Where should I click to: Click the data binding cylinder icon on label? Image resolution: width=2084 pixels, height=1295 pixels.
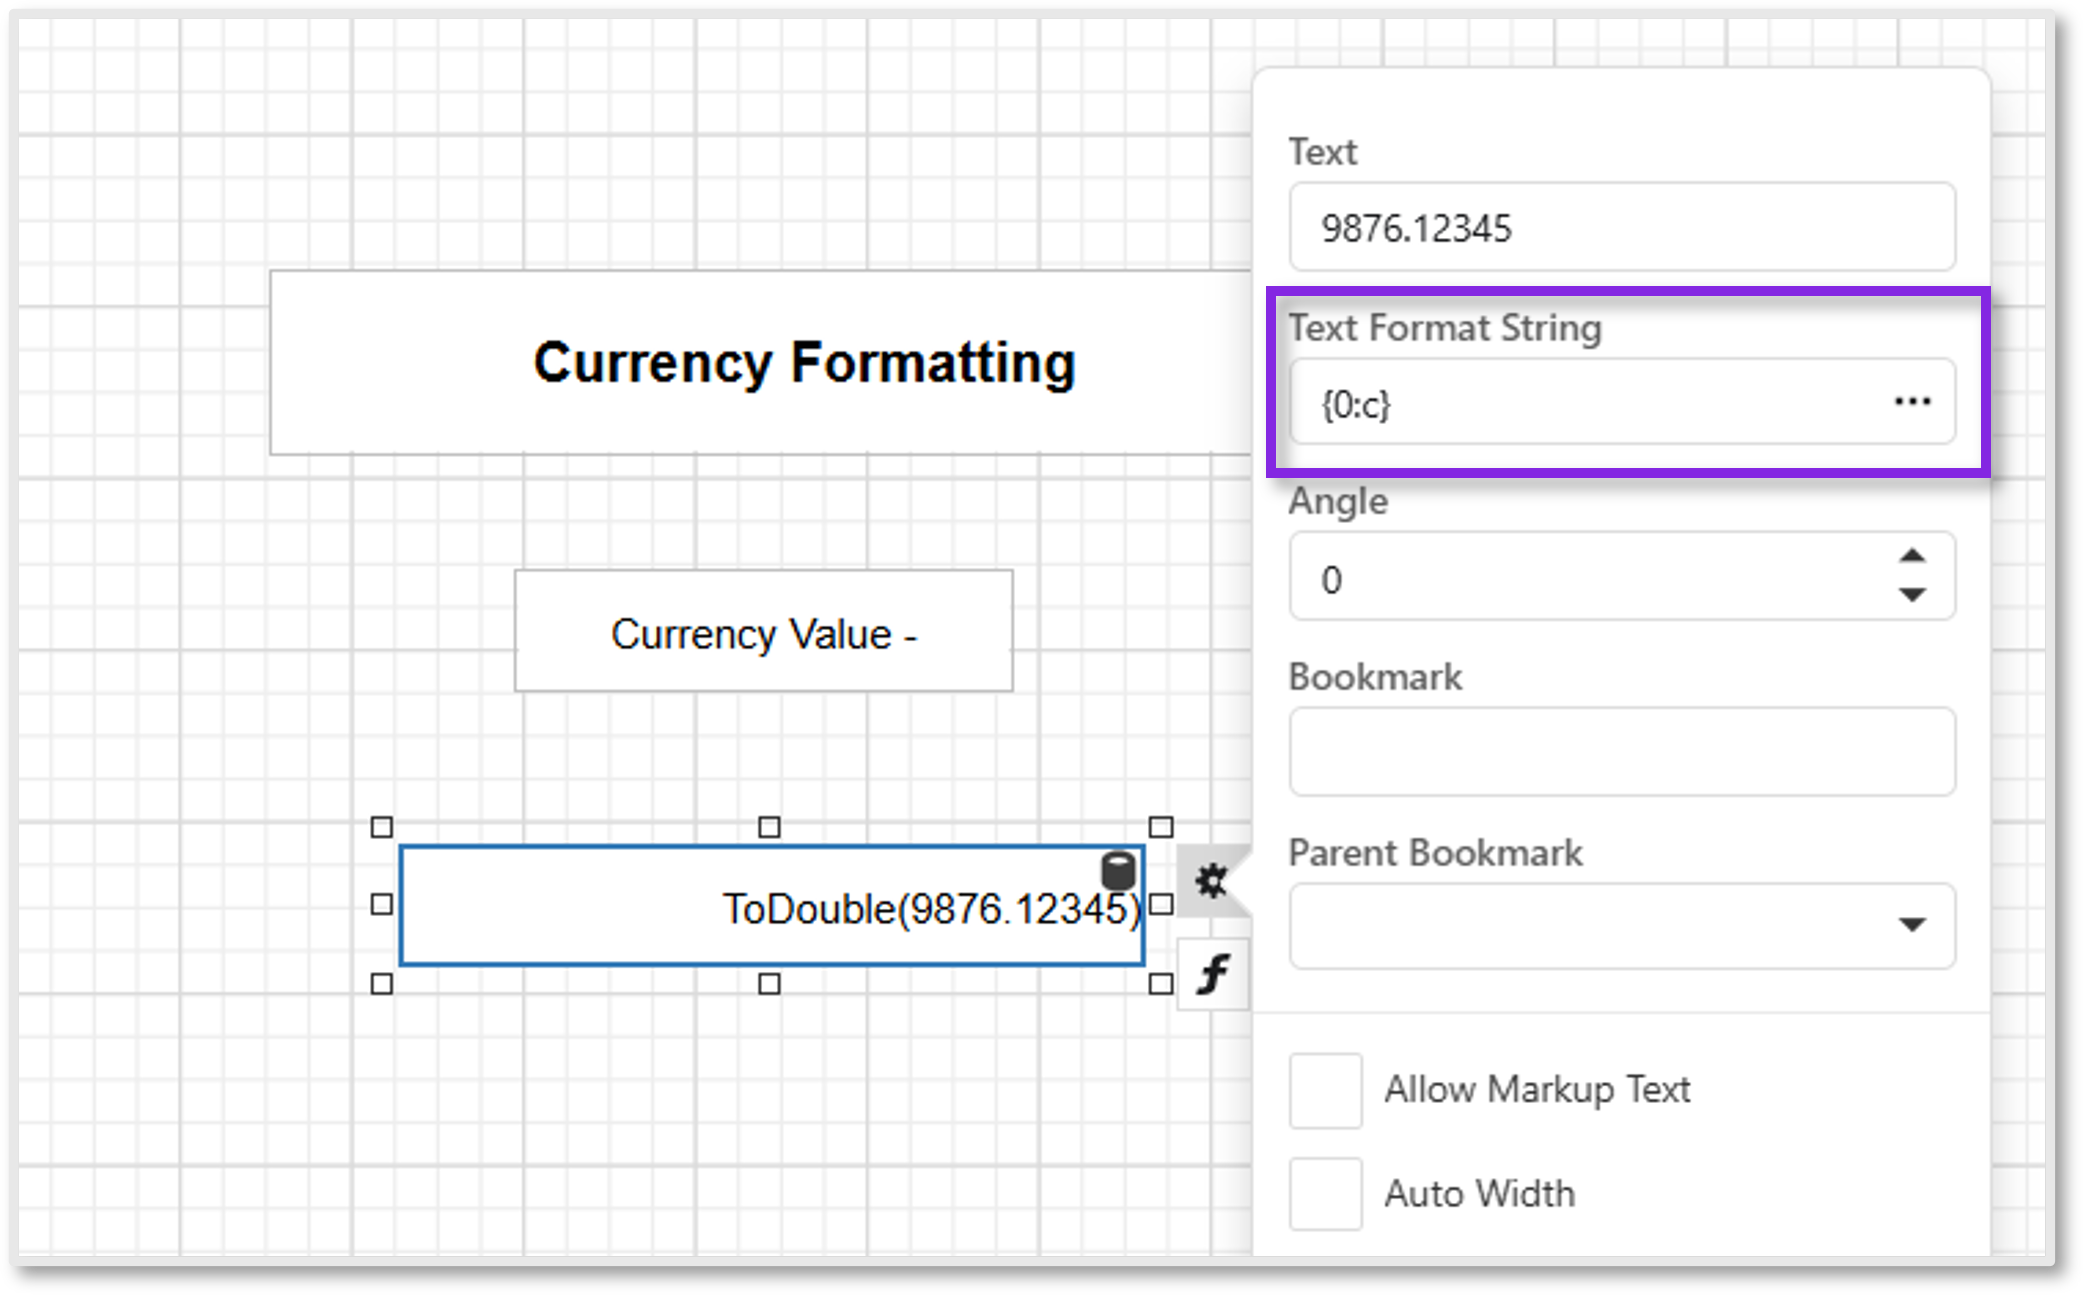[x=1117, y=871]
